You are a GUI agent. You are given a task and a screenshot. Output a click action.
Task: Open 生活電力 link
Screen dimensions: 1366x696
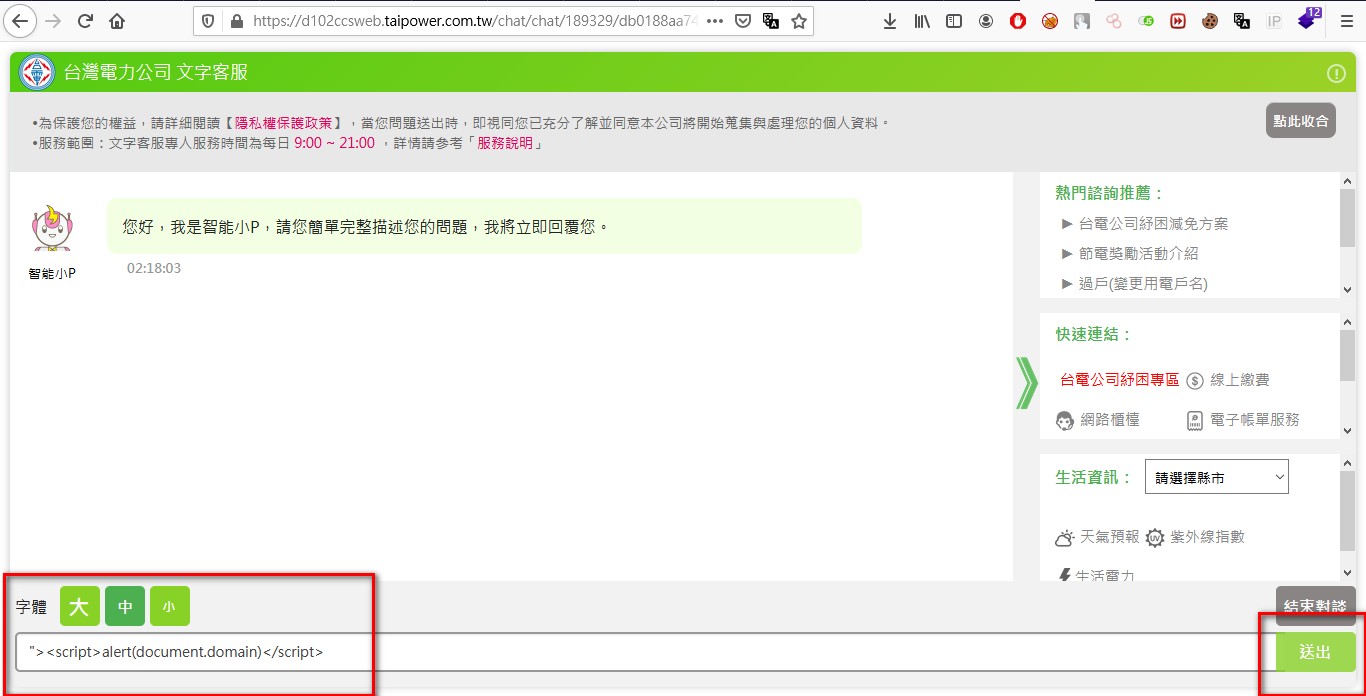(x=1096, y=575)
